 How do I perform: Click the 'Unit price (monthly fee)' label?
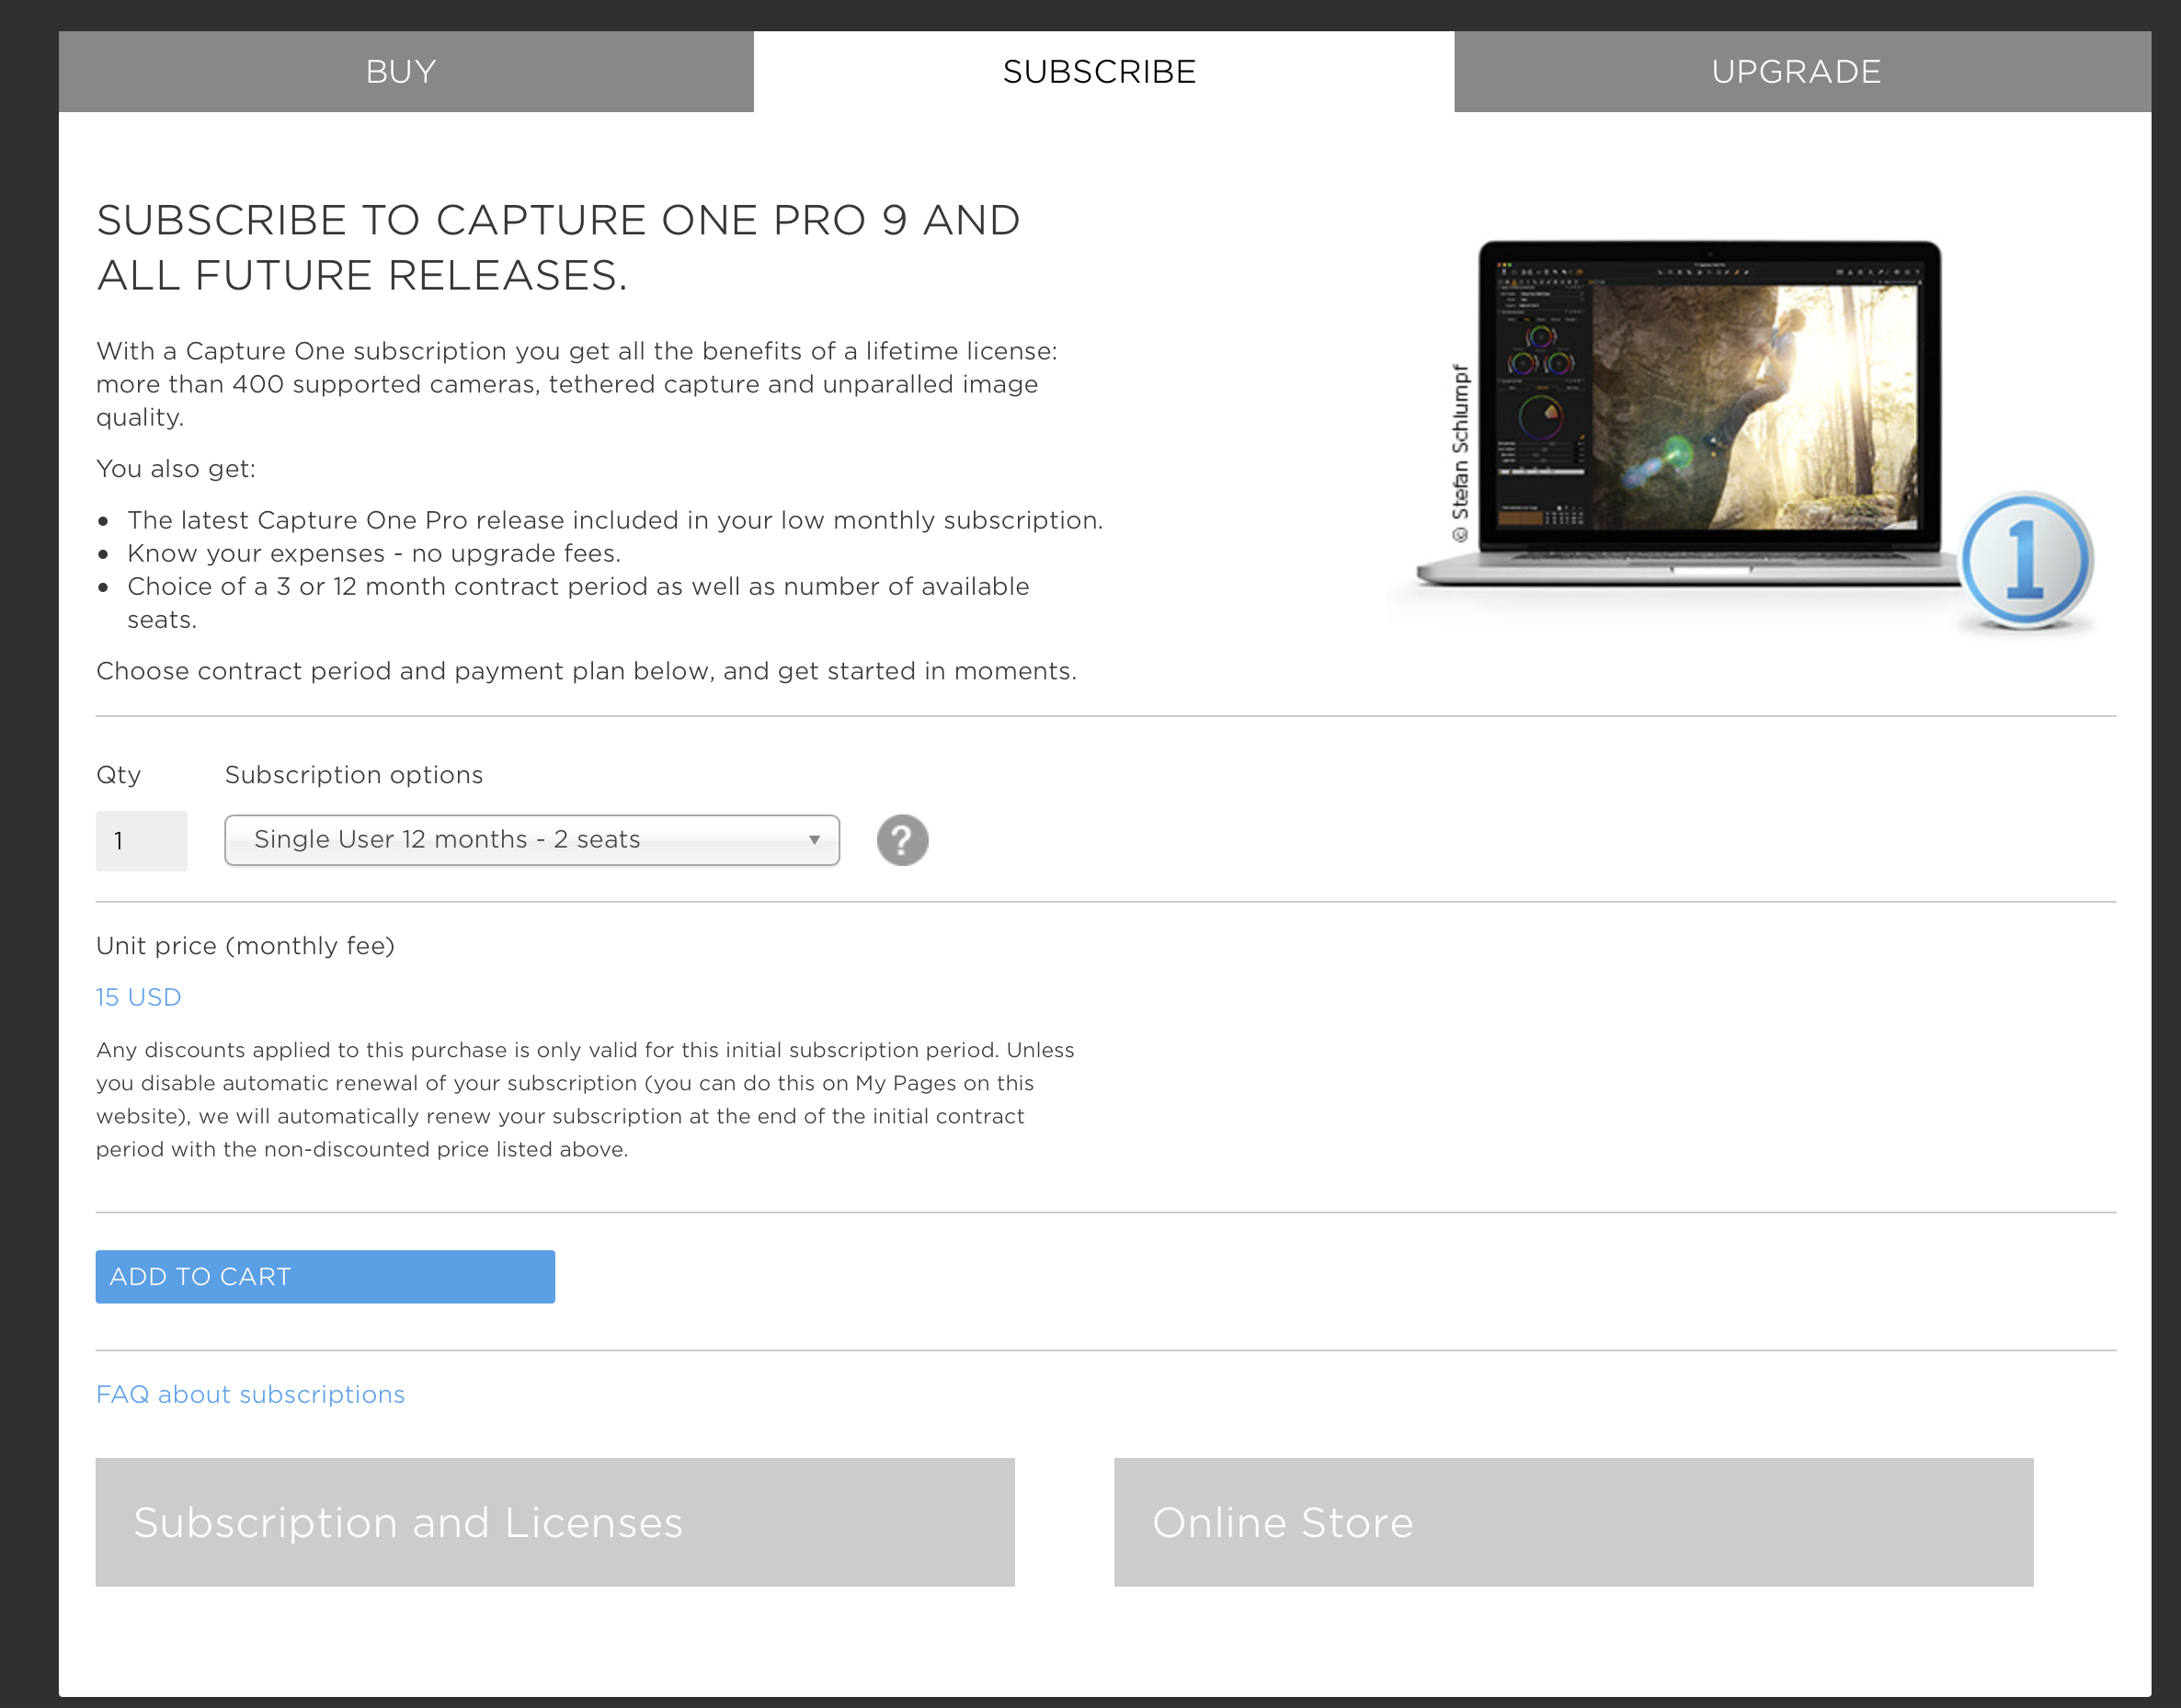245,946
